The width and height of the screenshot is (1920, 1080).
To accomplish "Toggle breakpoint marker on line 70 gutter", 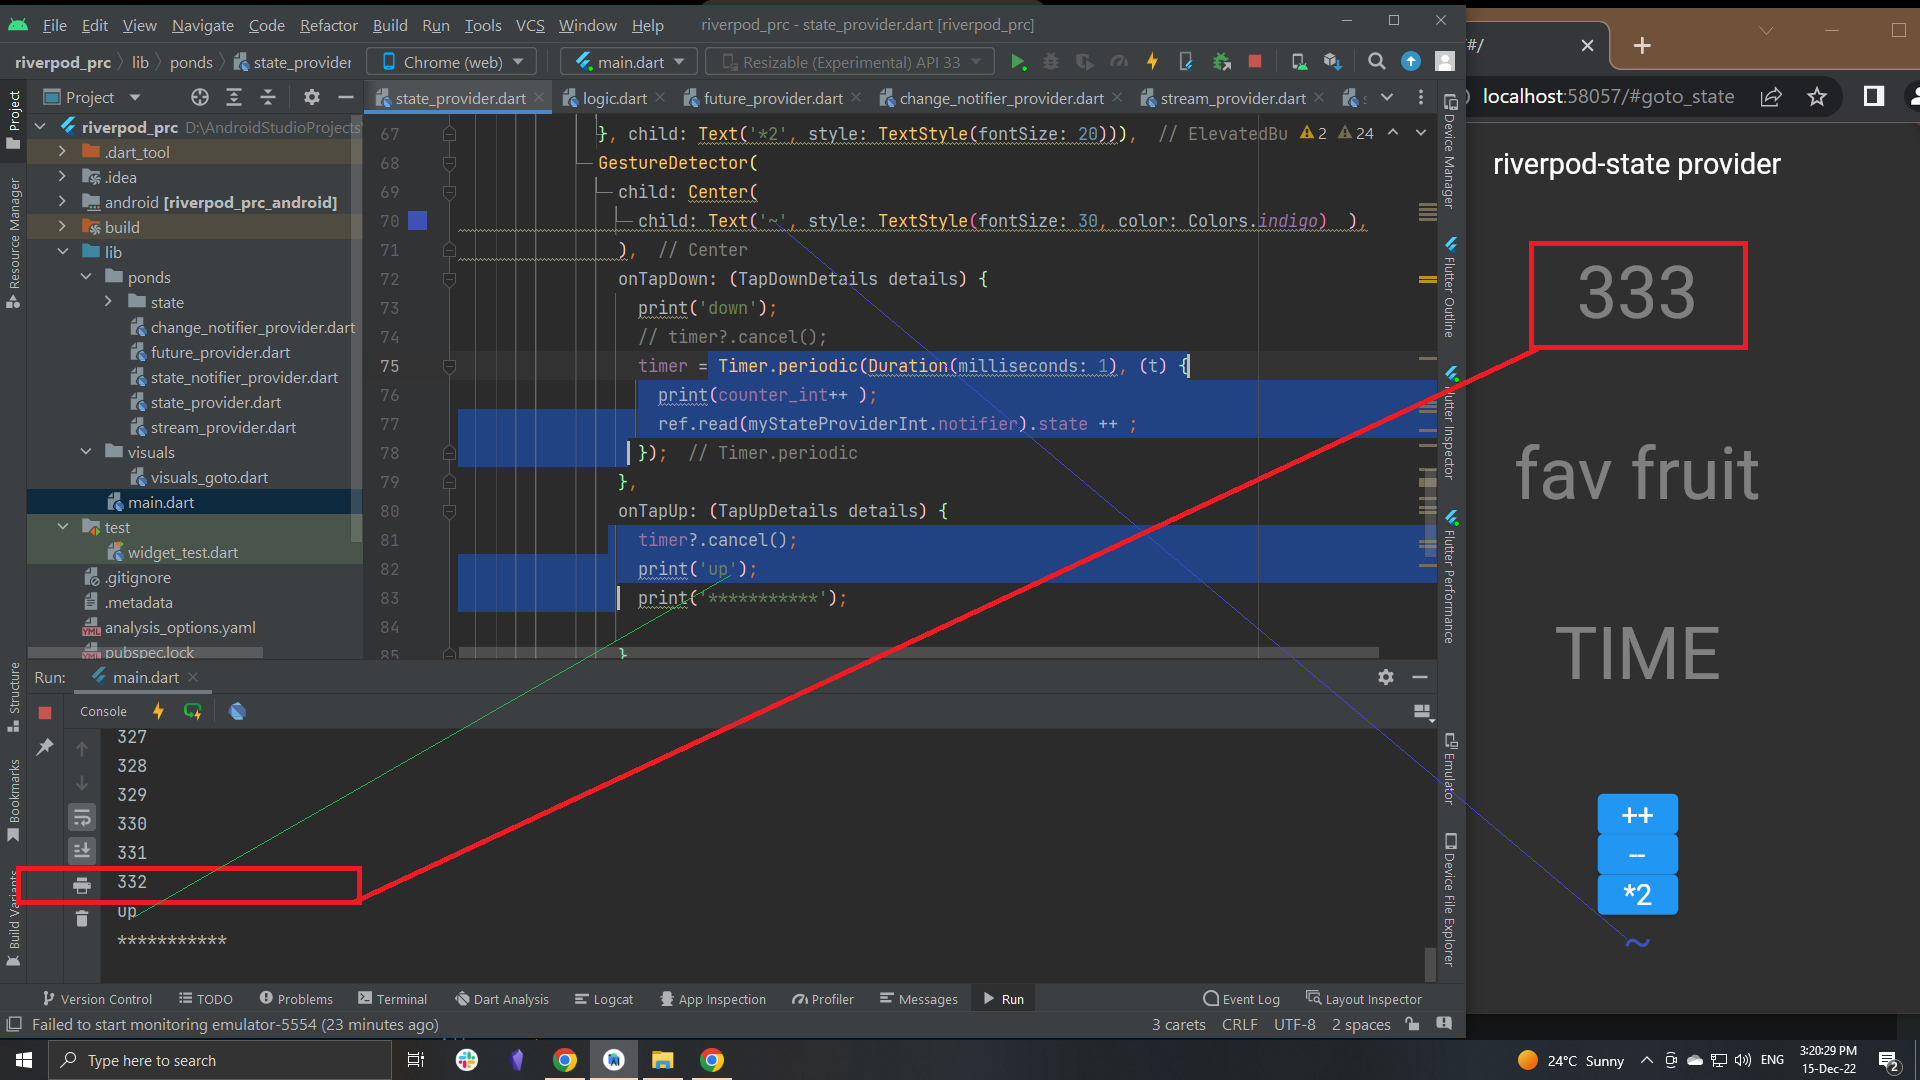I will (418, 221).
